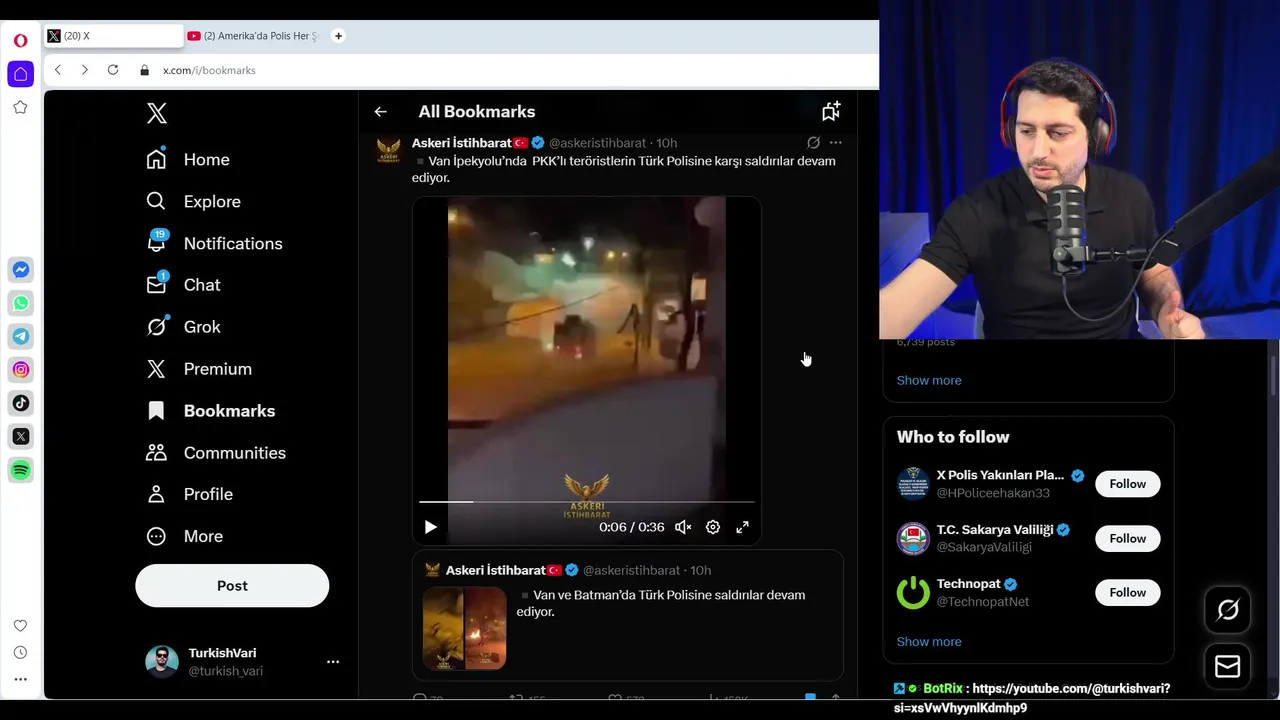Open Premium in X navigation
This screenshot has height=720, width=1280.
point(199,369)
